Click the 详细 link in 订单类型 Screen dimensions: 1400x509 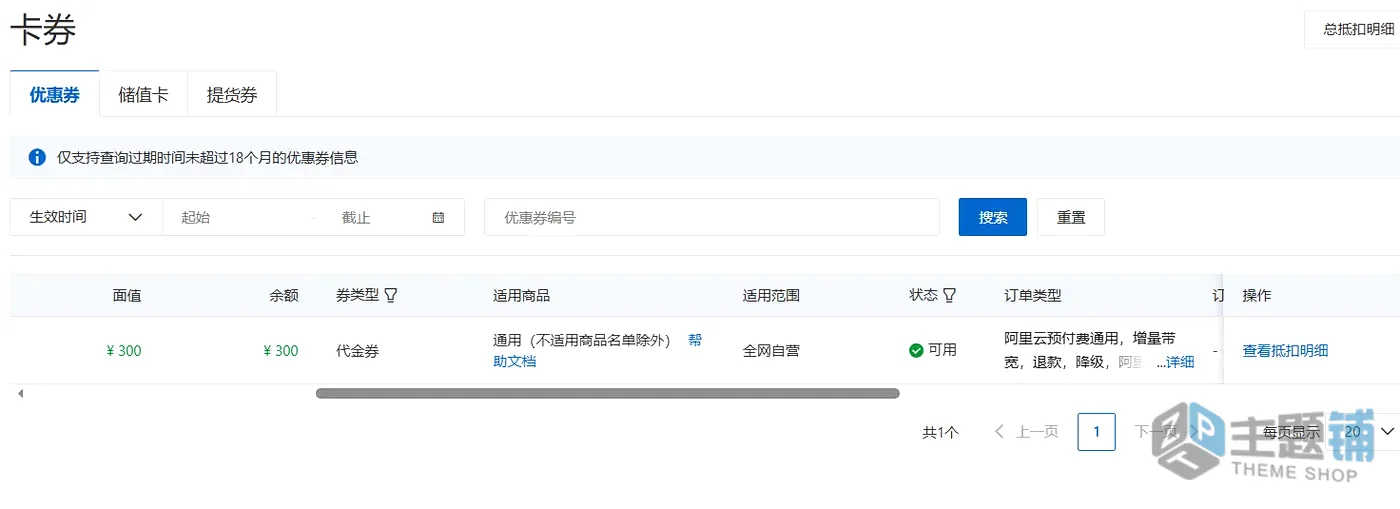coord(1180,362)
